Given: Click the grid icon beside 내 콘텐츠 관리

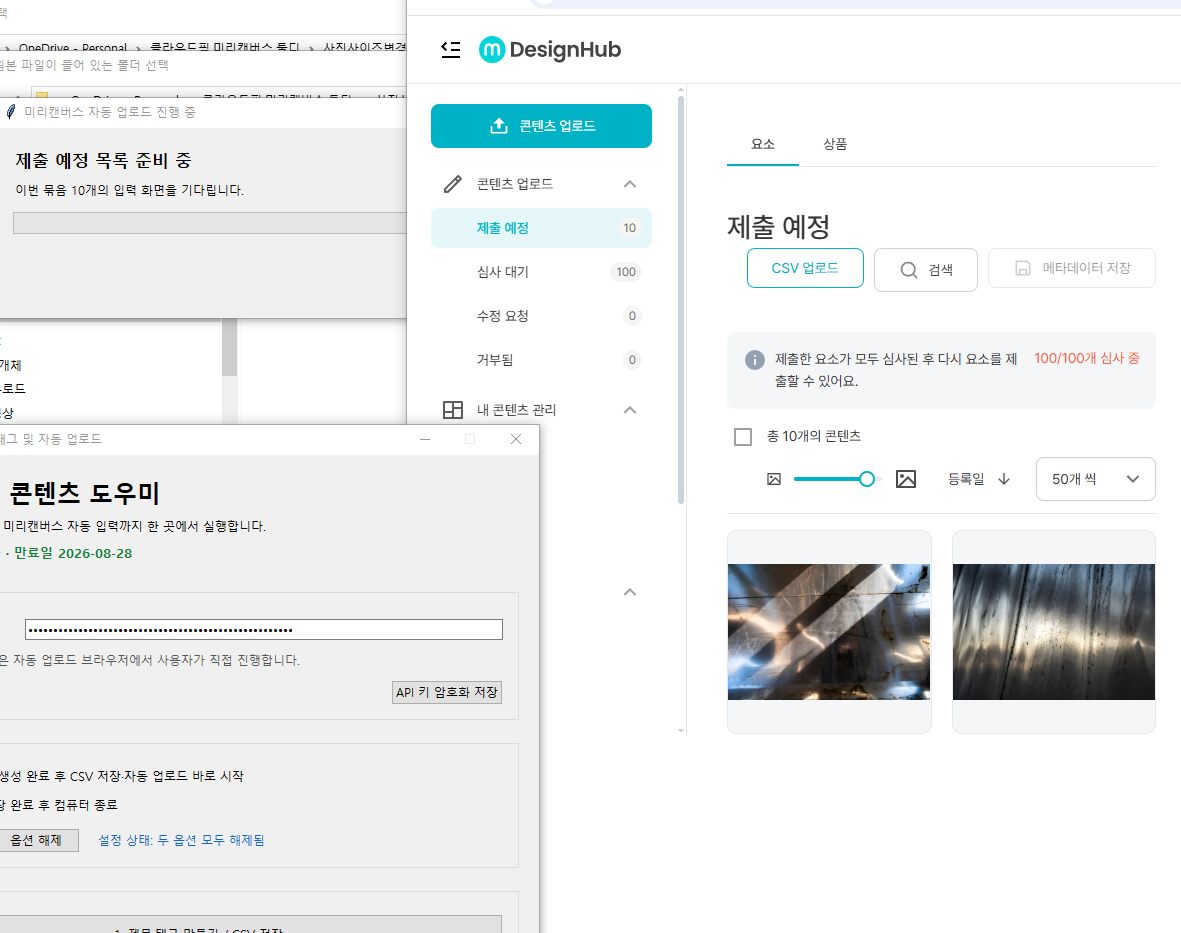Looking at the screenshot, I should (x=453, y=410).
